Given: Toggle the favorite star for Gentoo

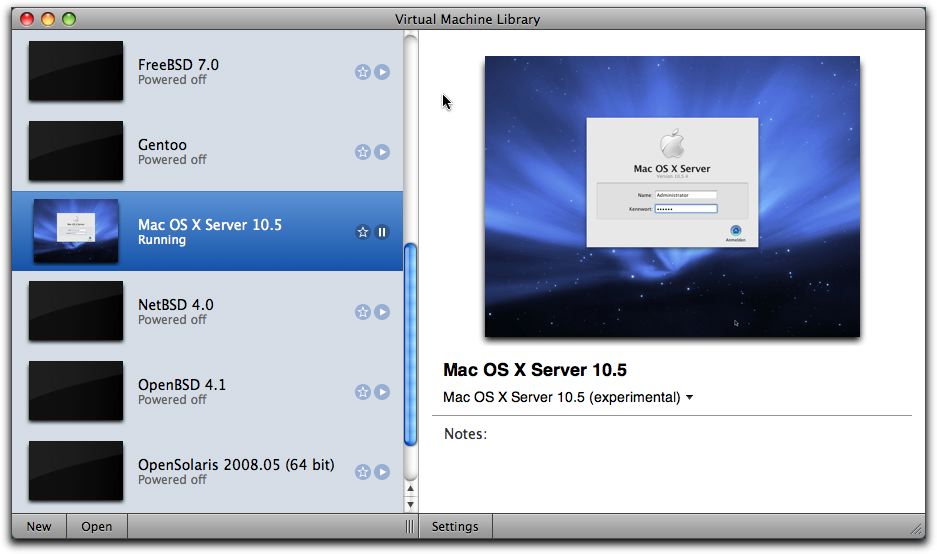Looking at the screenshot, I should [363, 152].
